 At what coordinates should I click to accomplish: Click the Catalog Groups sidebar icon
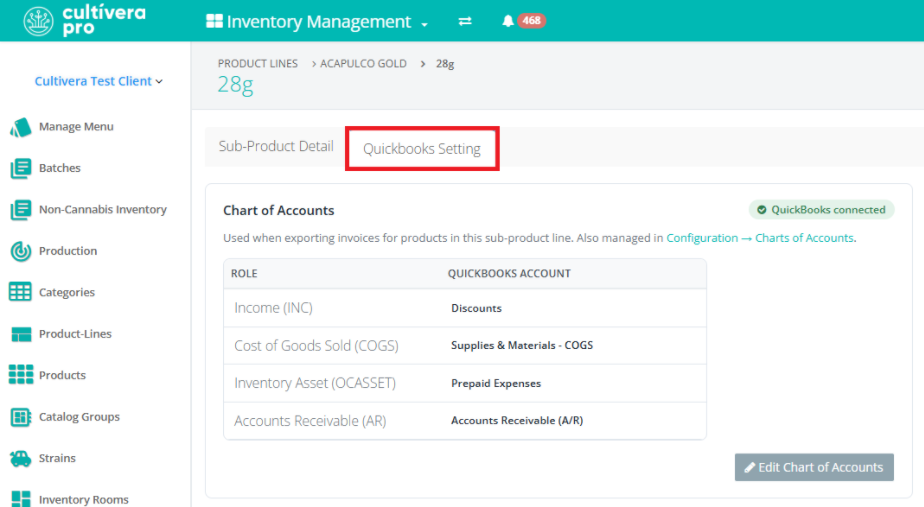pos(21,417)
